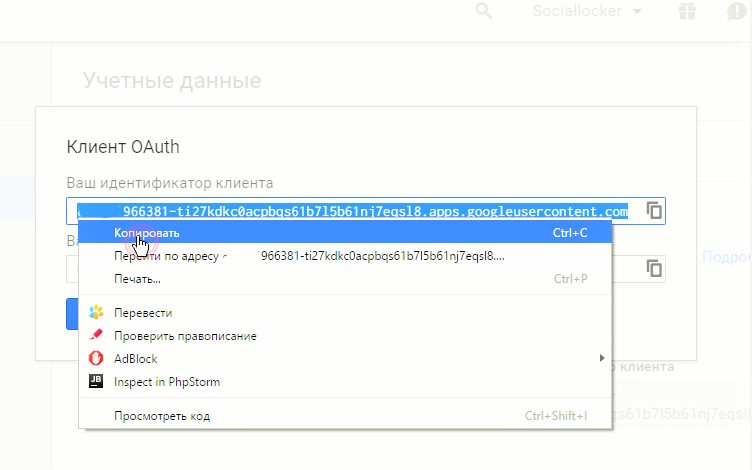Choose Просмотреть код from context menu
Image resolution: width=752 pixels, height=470 pixels.
(162, 415)
